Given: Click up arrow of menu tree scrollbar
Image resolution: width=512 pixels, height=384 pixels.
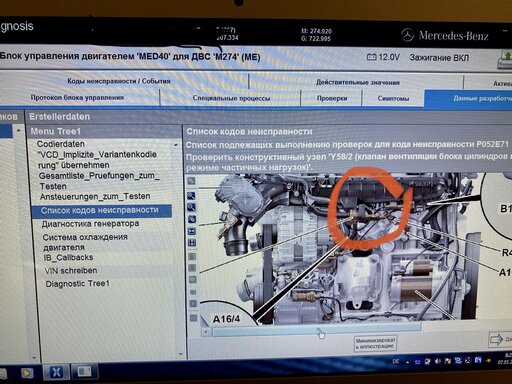Looking at the screenshot, I should (x=176, y=145).
